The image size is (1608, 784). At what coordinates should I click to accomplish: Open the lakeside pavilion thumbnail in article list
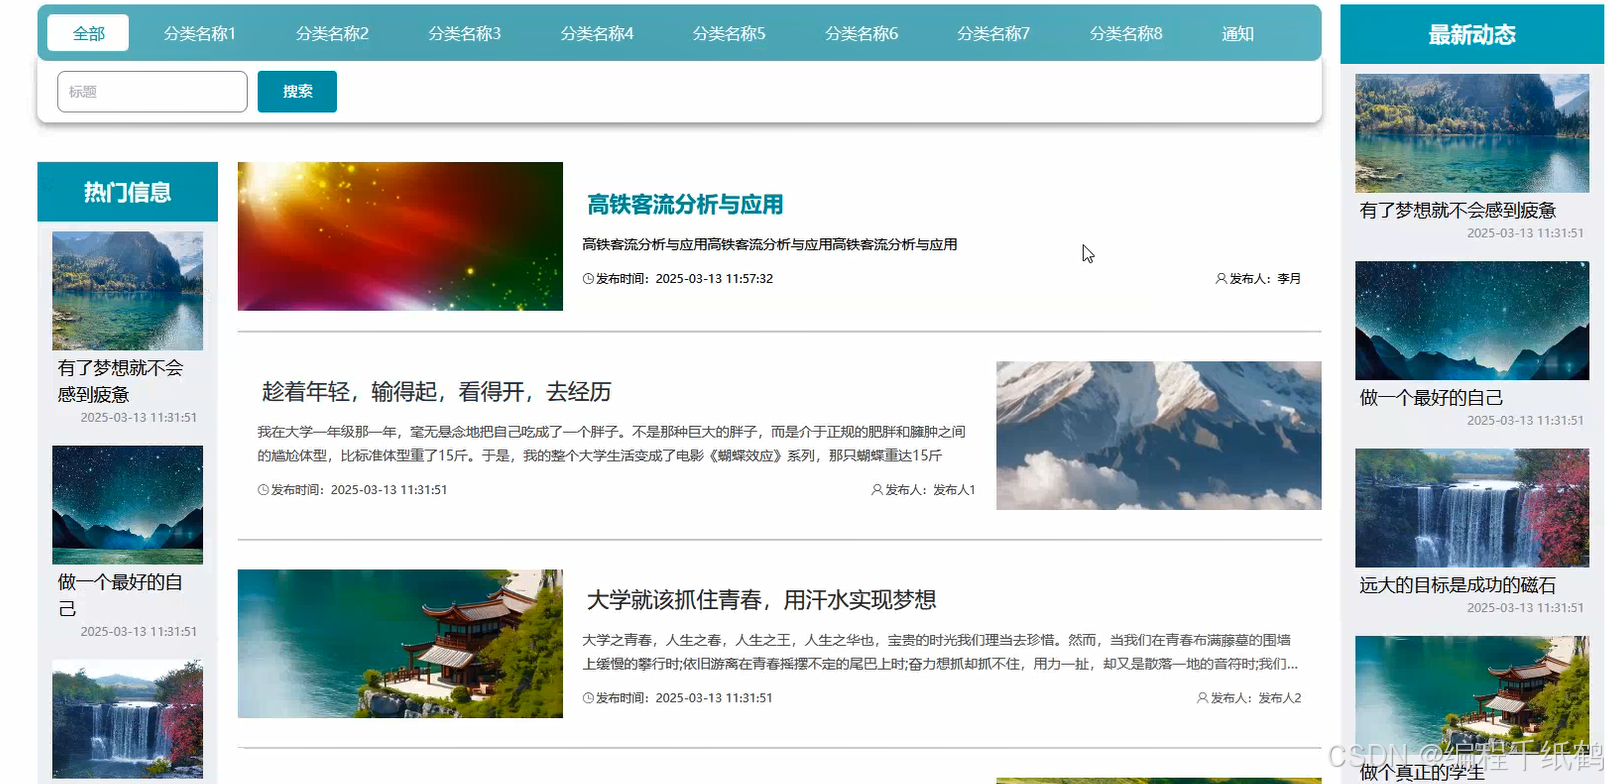(400, 643)
